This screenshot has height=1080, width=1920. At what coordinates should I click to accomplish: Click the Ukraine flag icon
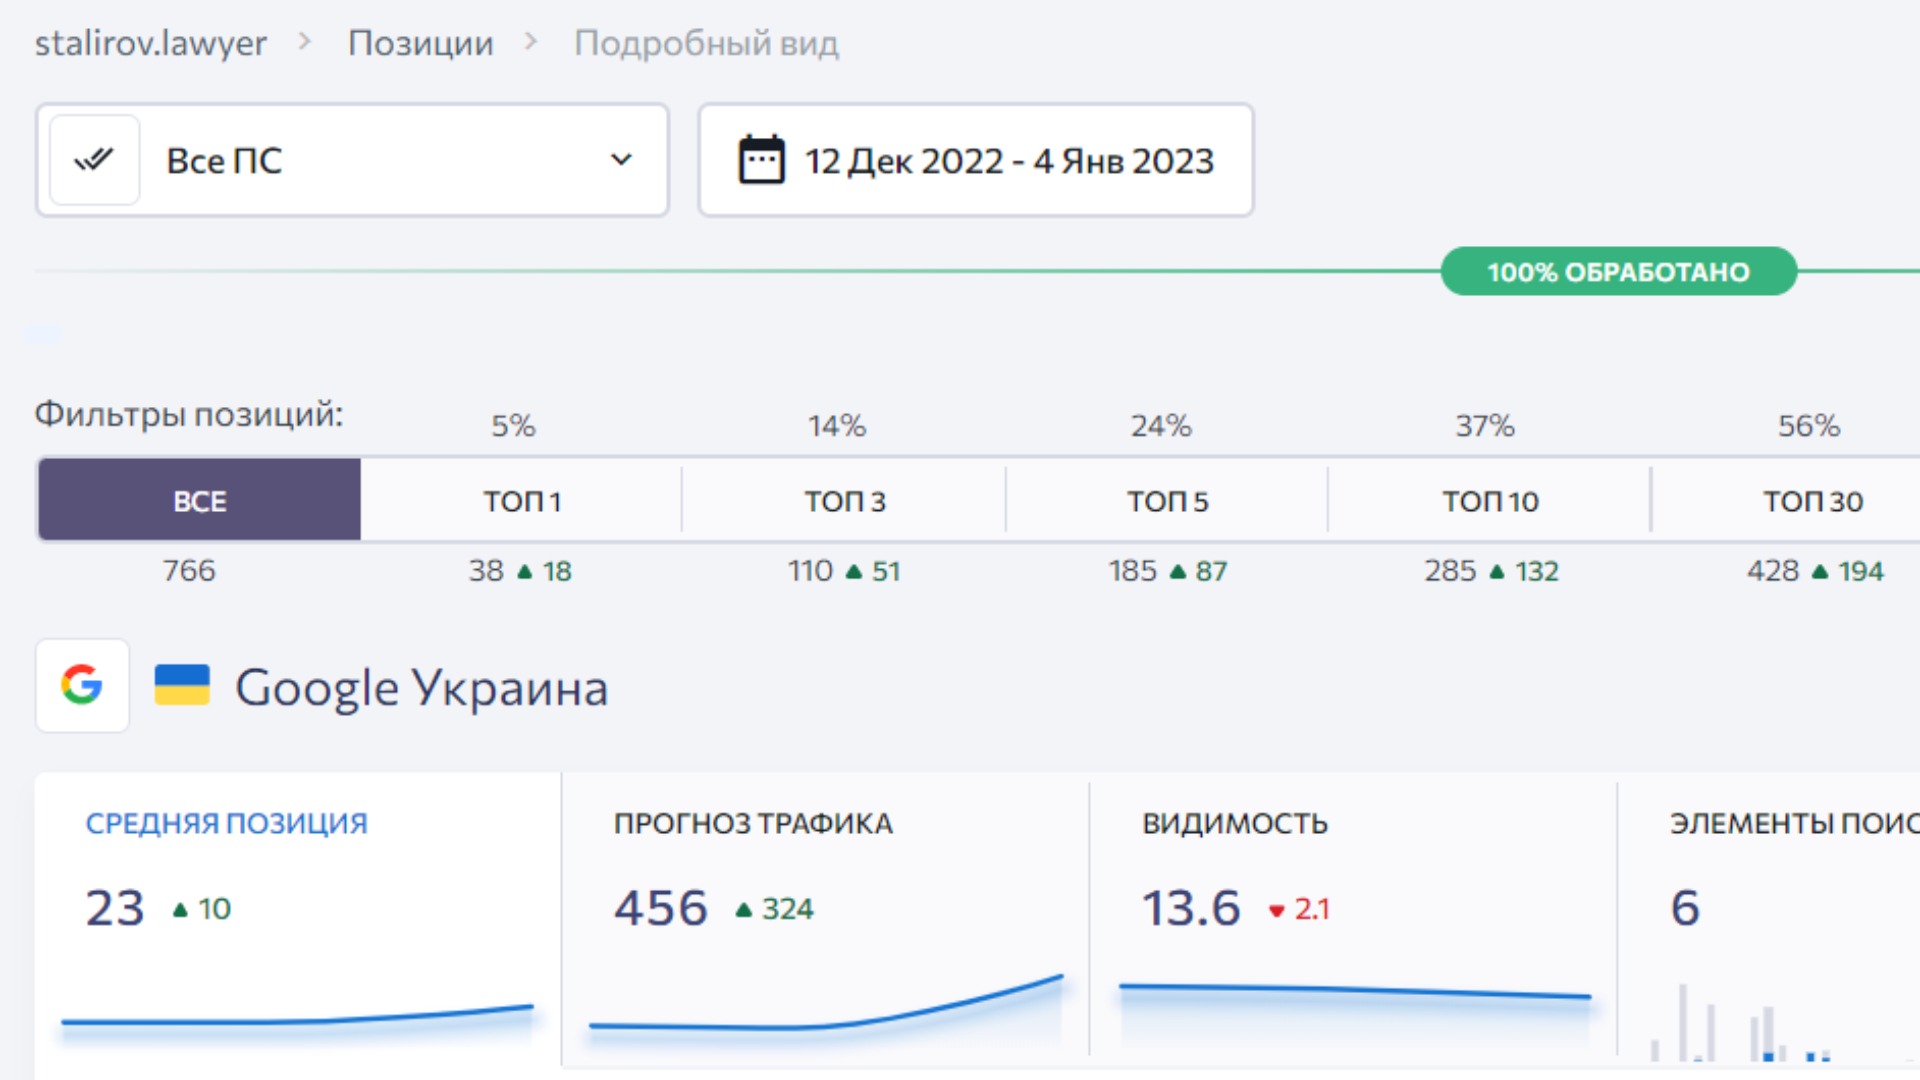point(182,685)
